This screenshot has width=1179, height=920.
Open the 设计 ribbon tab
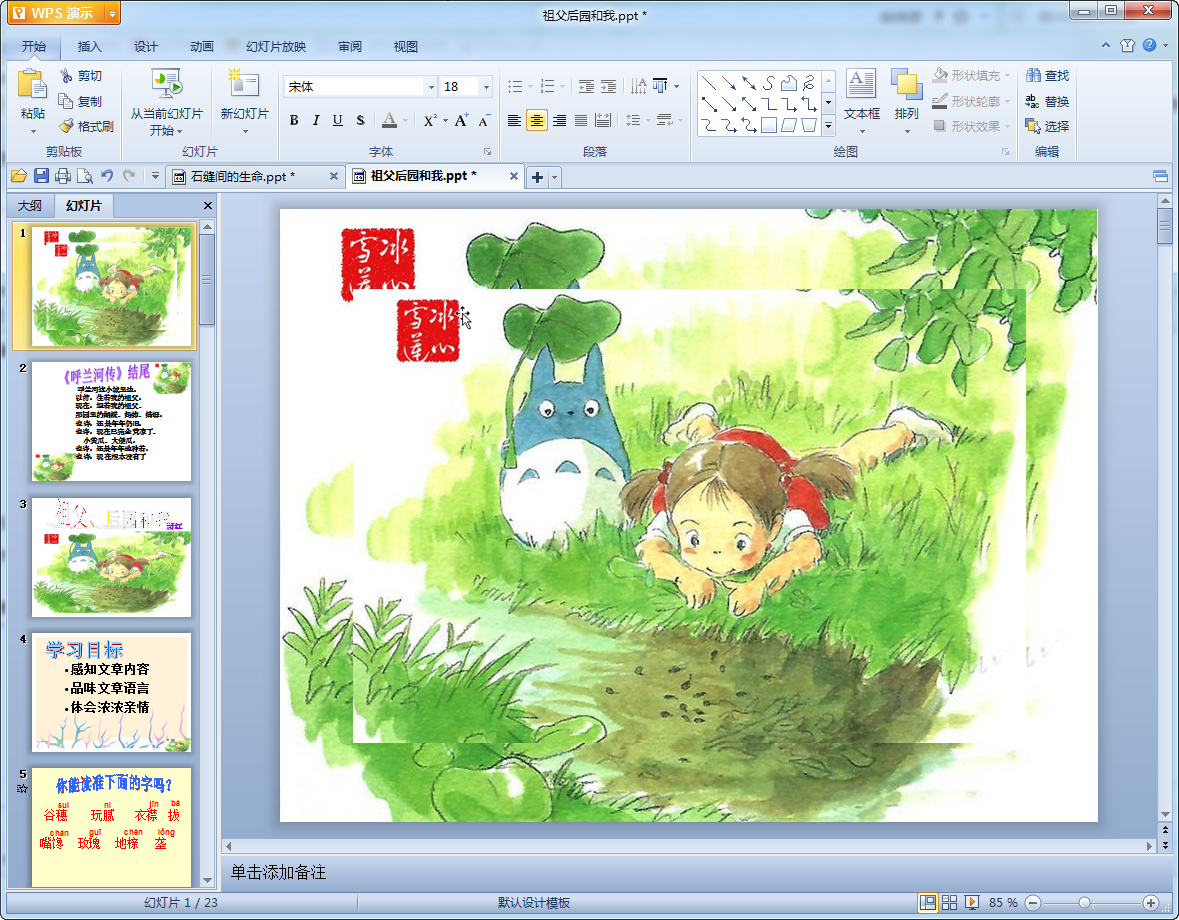(x=146, y=47)
